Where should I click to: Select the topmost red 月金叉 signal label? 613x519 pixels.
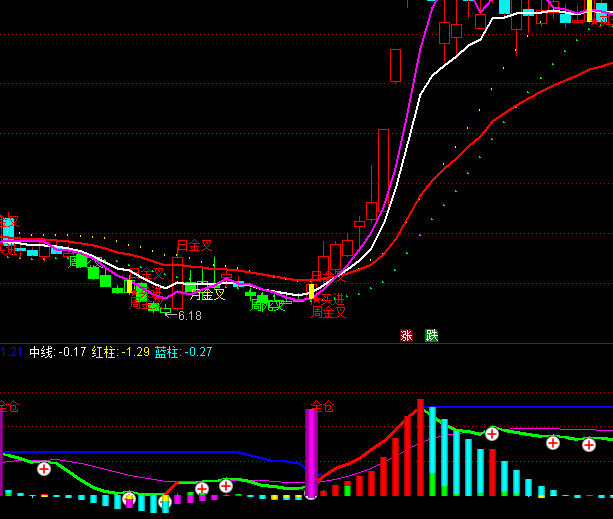click(x=194, y=246)
